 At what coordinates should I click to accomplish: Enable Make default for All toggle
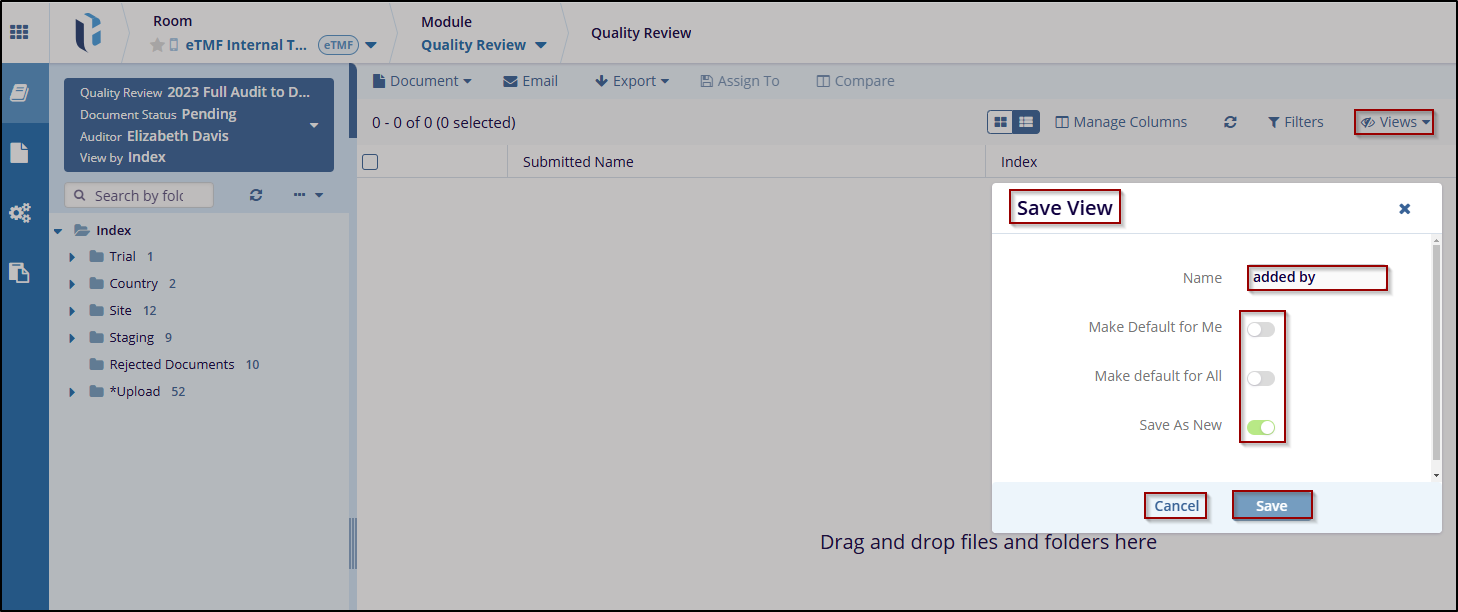coord(1260,378)
